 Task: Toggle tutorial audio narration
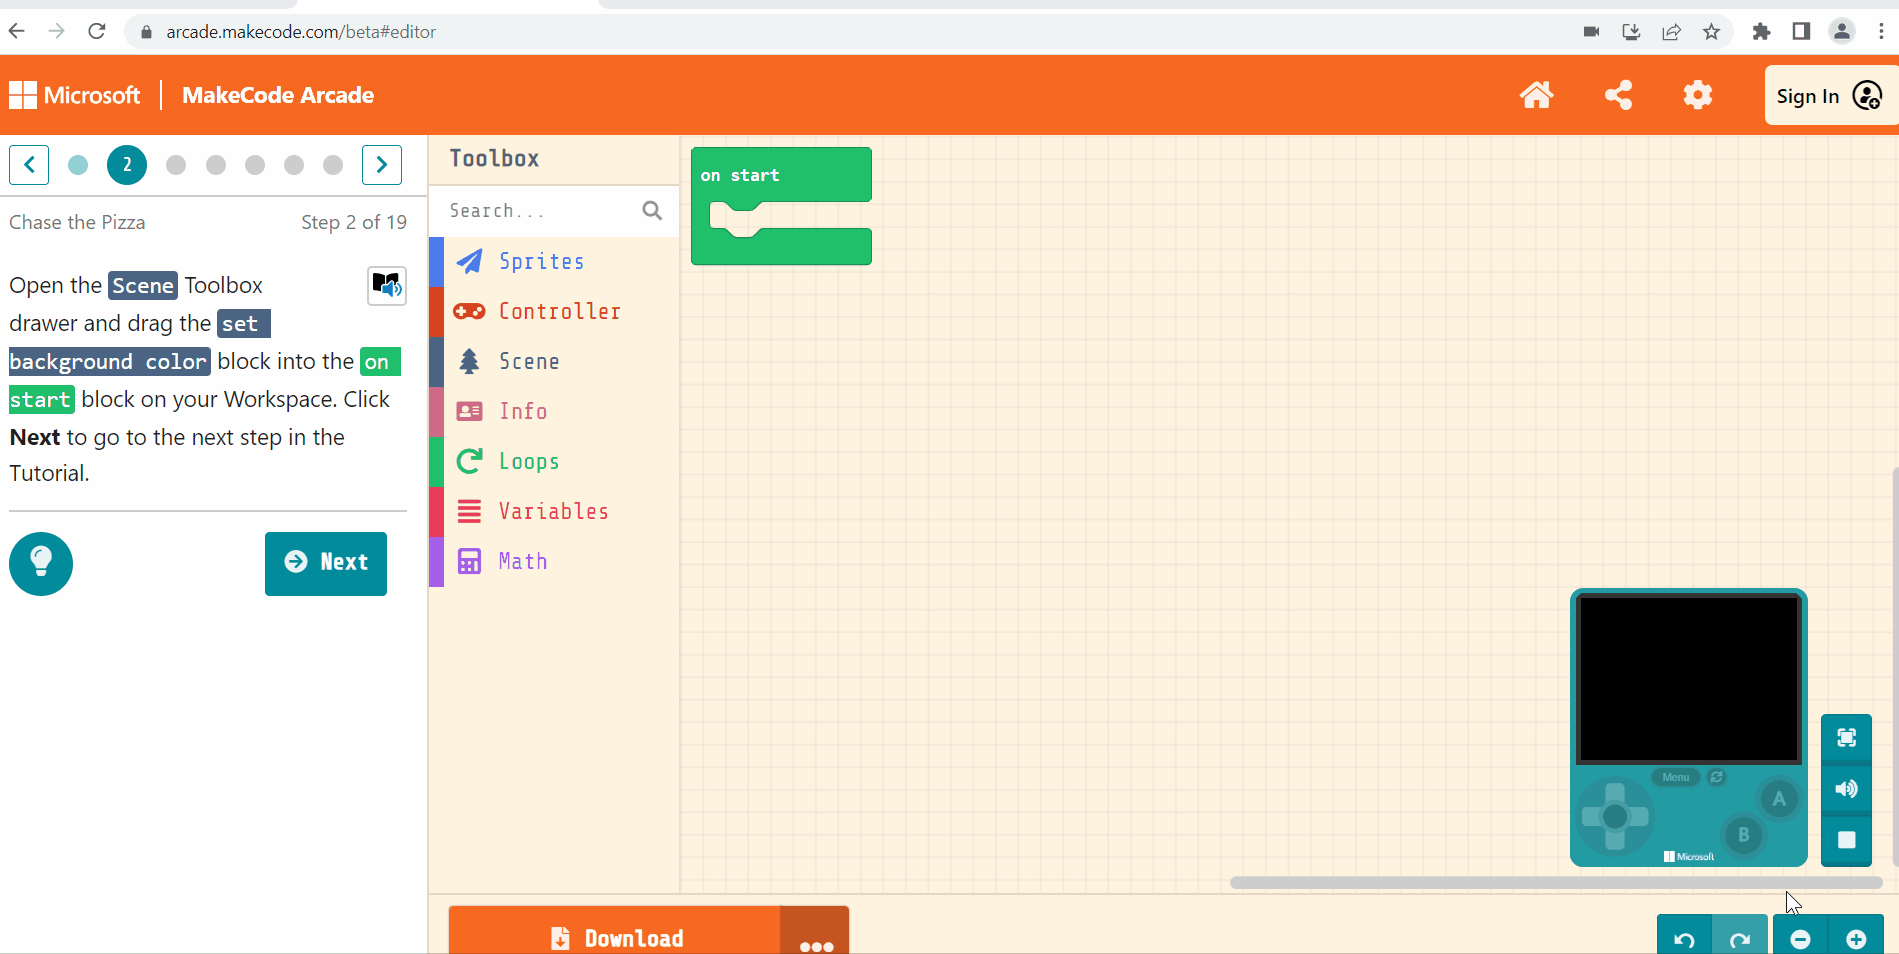(x=387, y=287)
